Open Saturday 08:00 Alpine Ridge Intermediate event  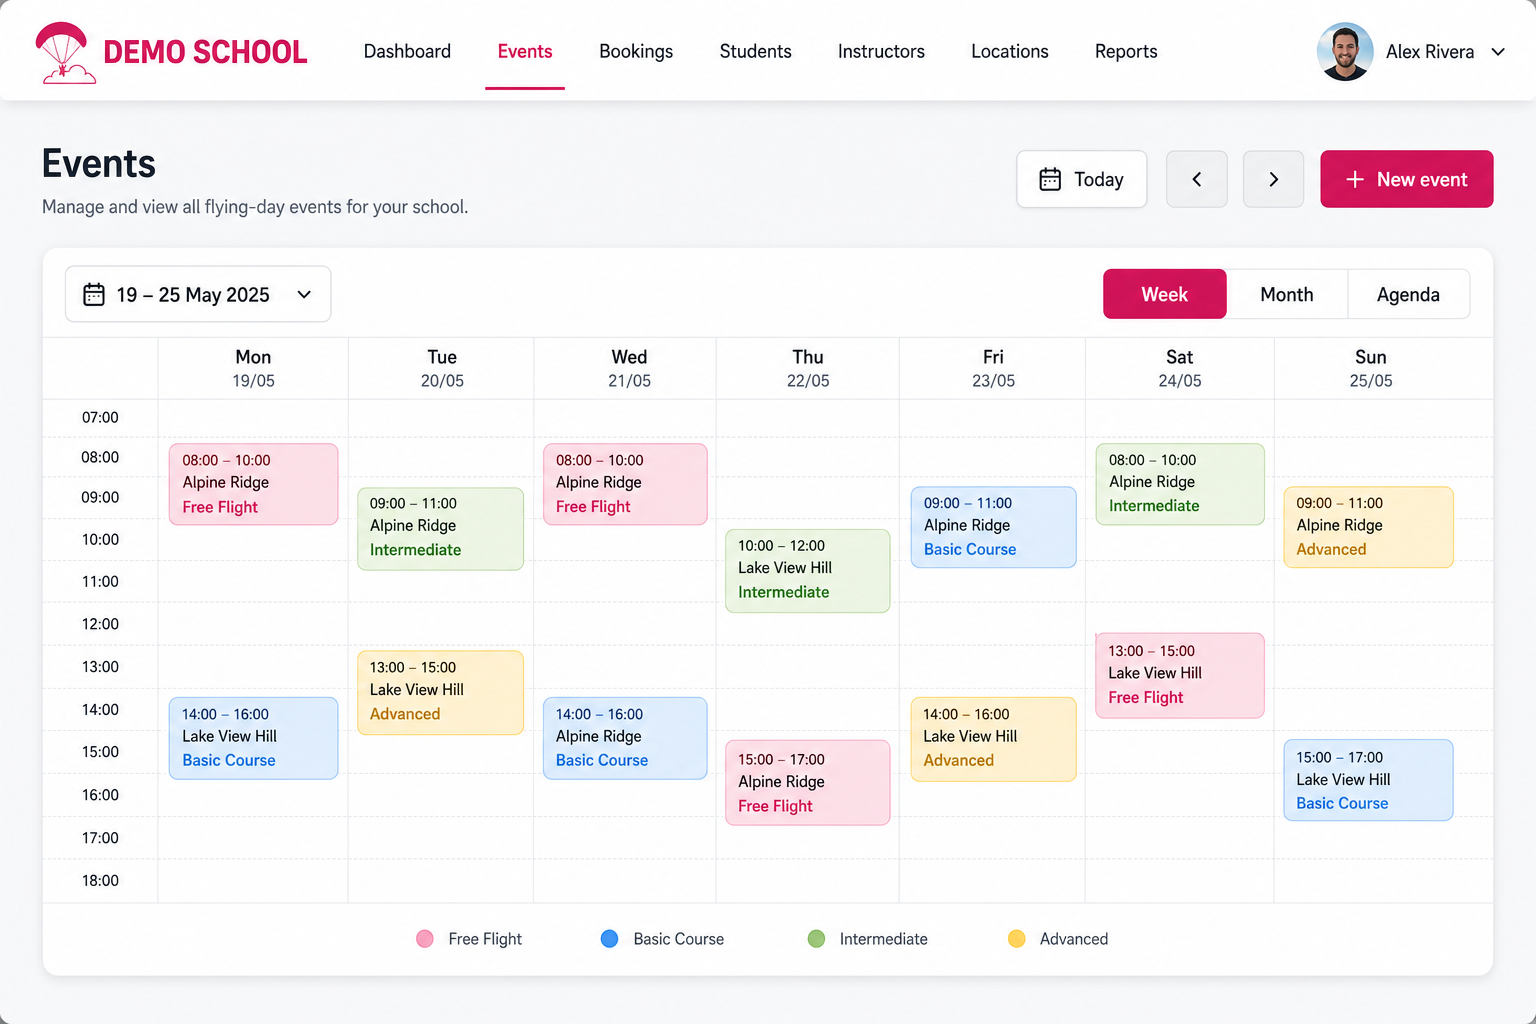pos(1180,484)
